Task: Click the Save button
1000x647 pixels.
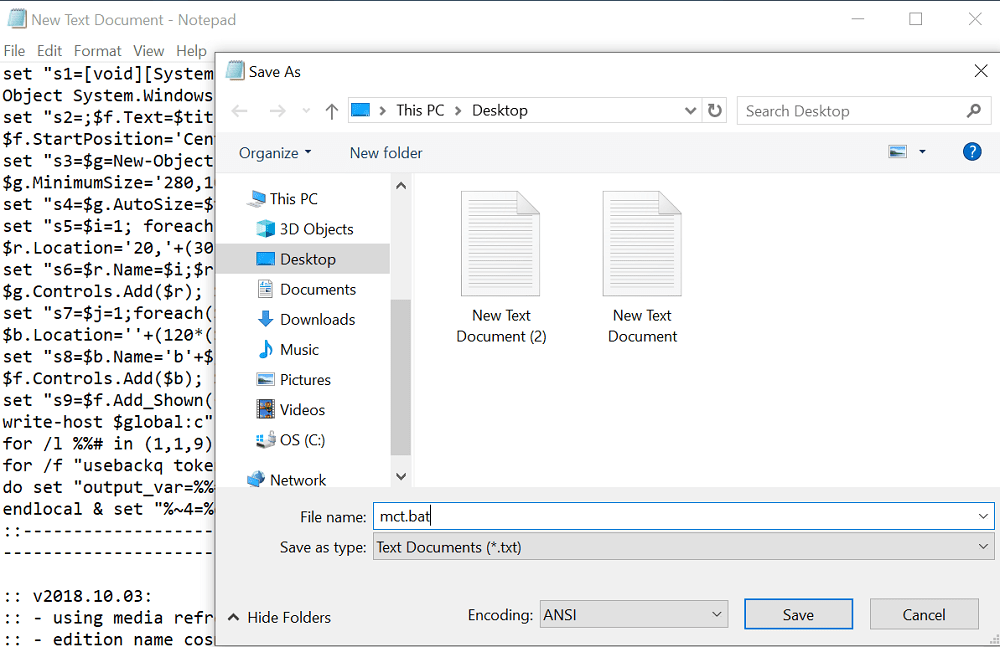Action: tap(798, 614)
